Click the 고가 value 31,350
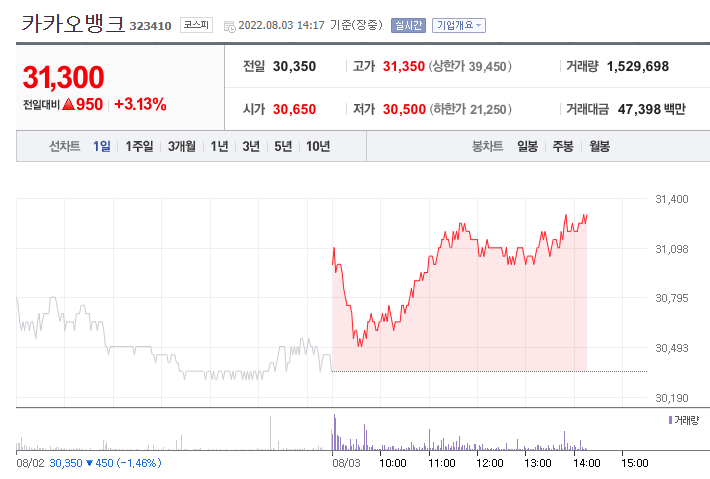Image resolution: width=710 pixels, height=479 pixels. [x=404, y=67]
